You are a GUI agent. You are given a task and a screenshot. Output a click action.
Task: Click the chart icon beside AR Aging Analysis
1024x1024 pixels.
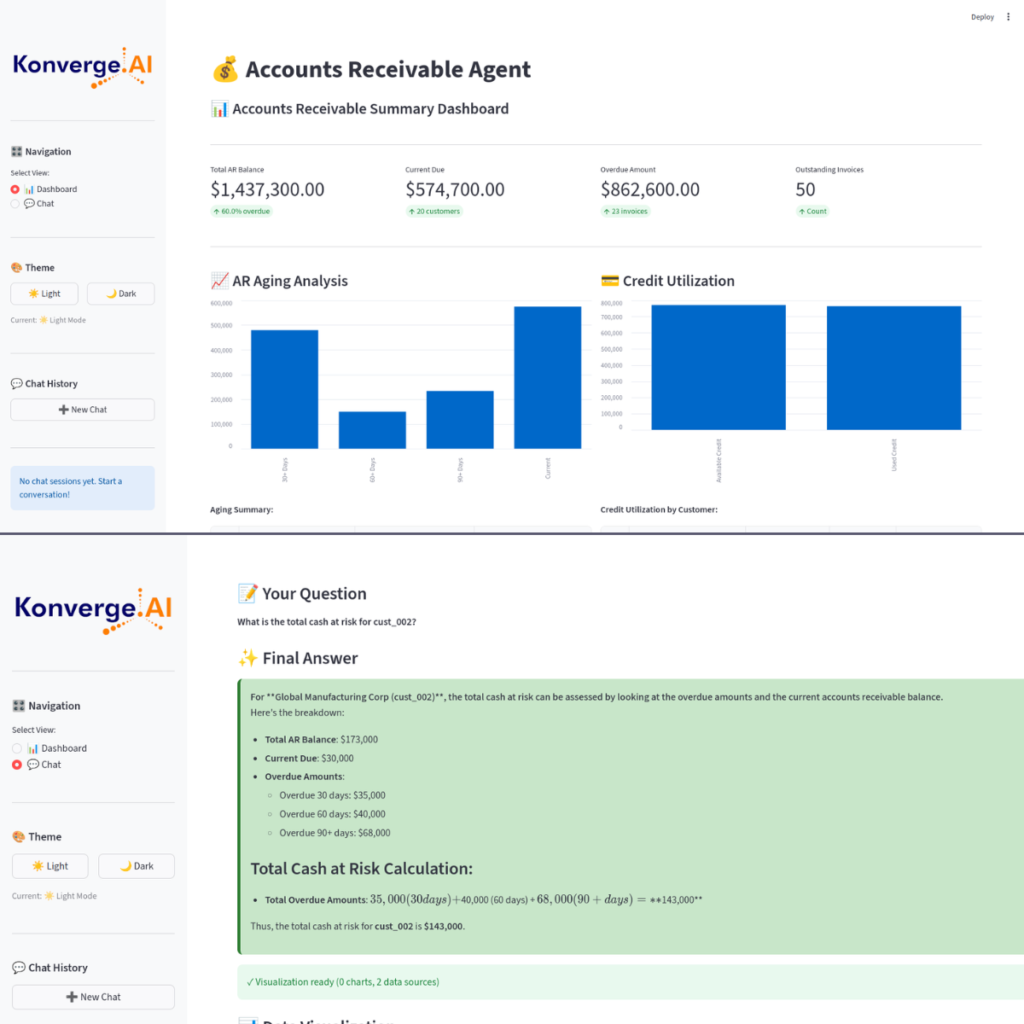click(219, 281)
